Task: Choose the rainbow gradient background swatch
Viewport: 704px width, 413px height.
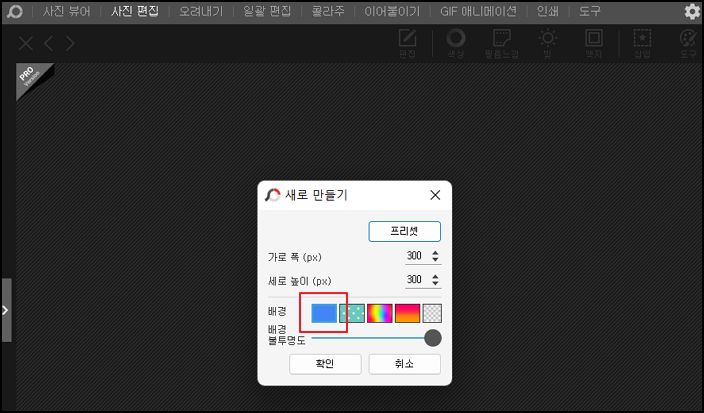Action: (x=380, y=313)
